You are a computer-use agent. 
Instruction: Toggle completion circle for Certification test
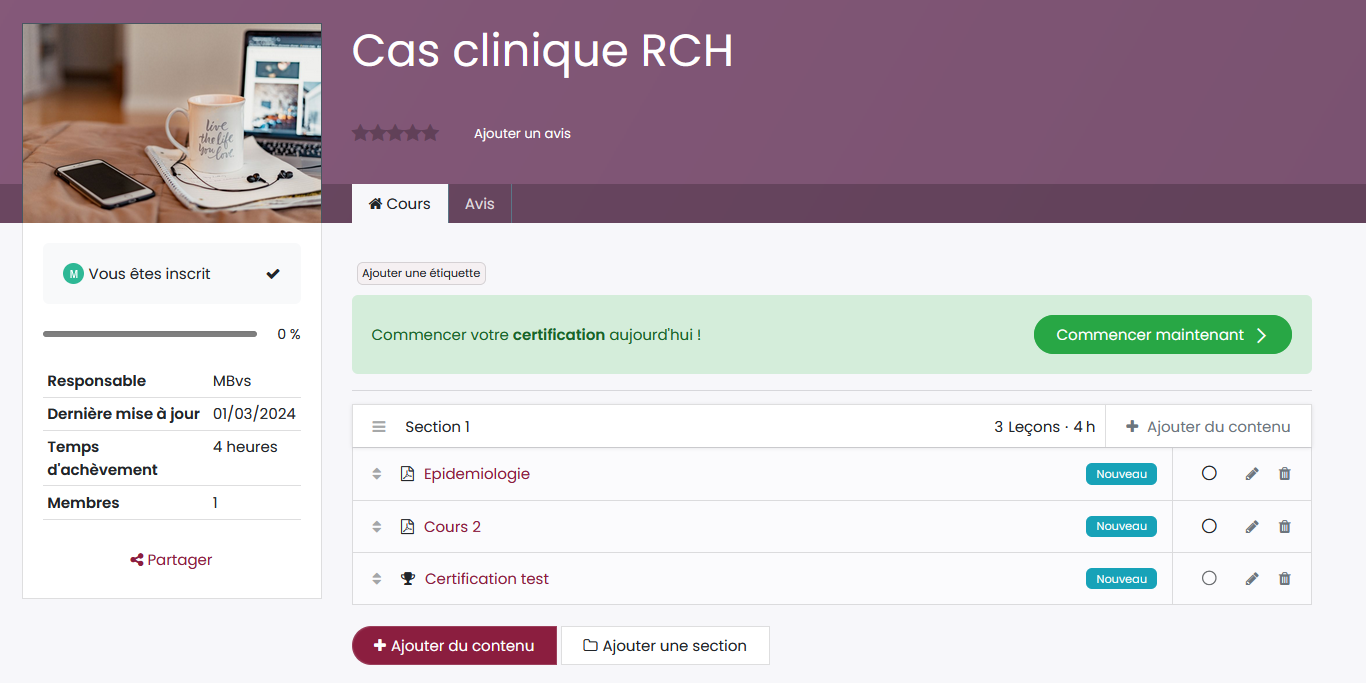pos(1209,578)
